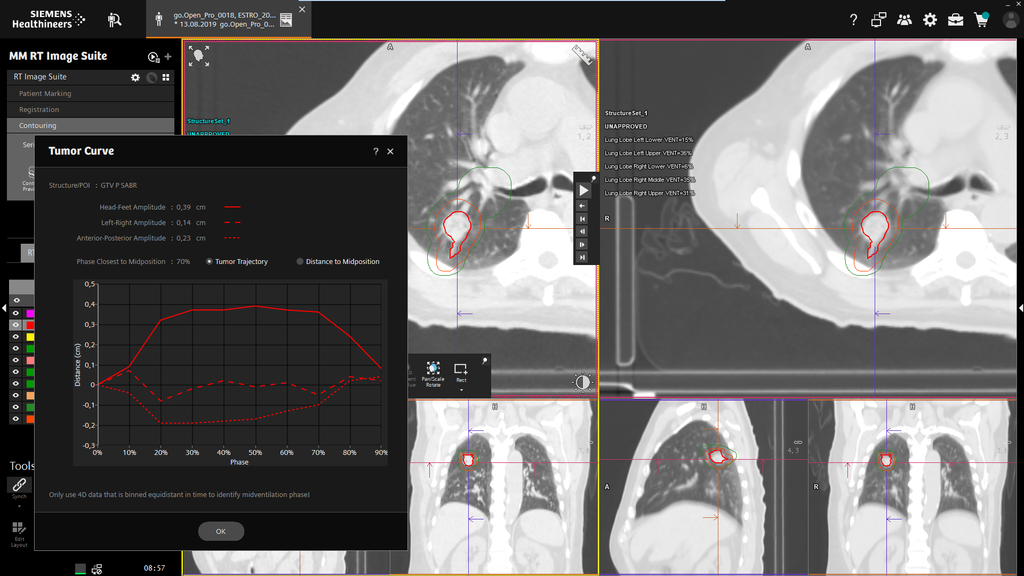Click the multi-monitor layout icon in the top bar

point(879,19)
